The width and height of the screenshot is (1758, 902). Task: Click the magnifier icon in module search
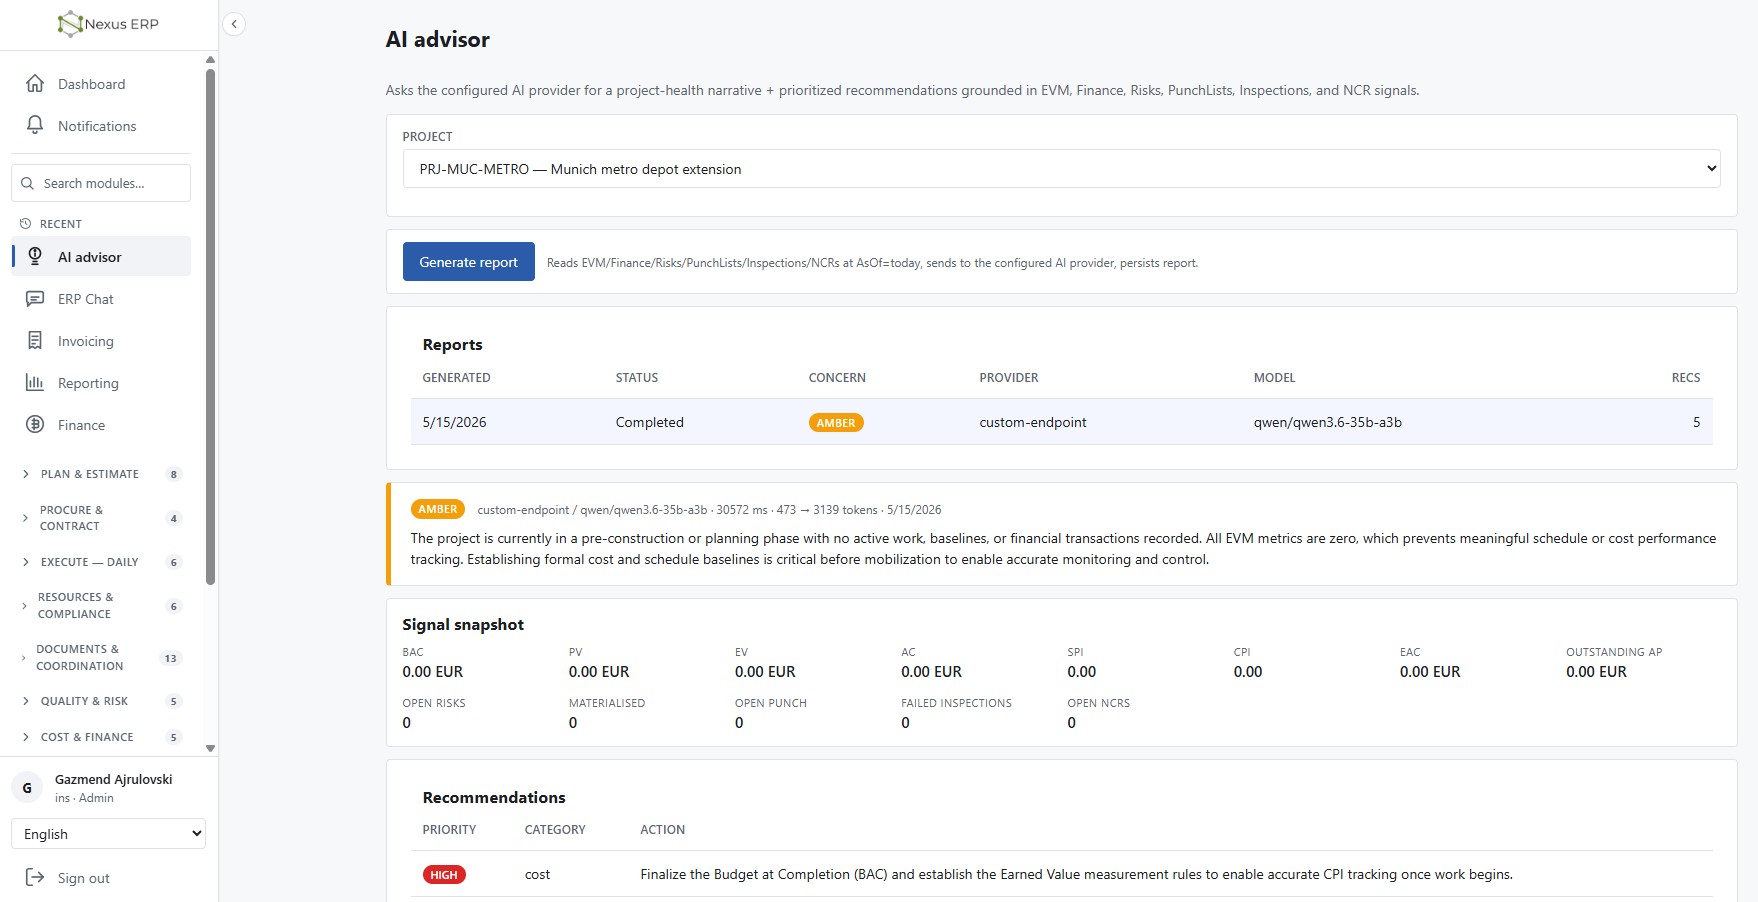pos(28,183)
